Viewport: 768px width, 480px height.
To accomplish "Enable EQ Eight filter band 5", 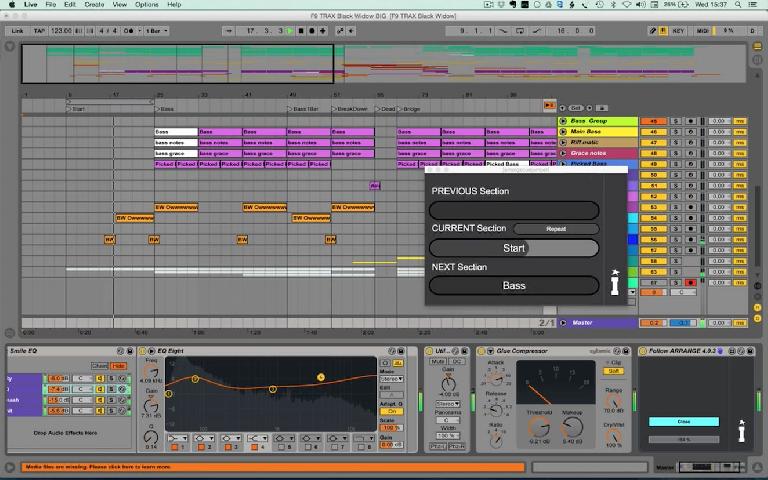I will (281, 447).
